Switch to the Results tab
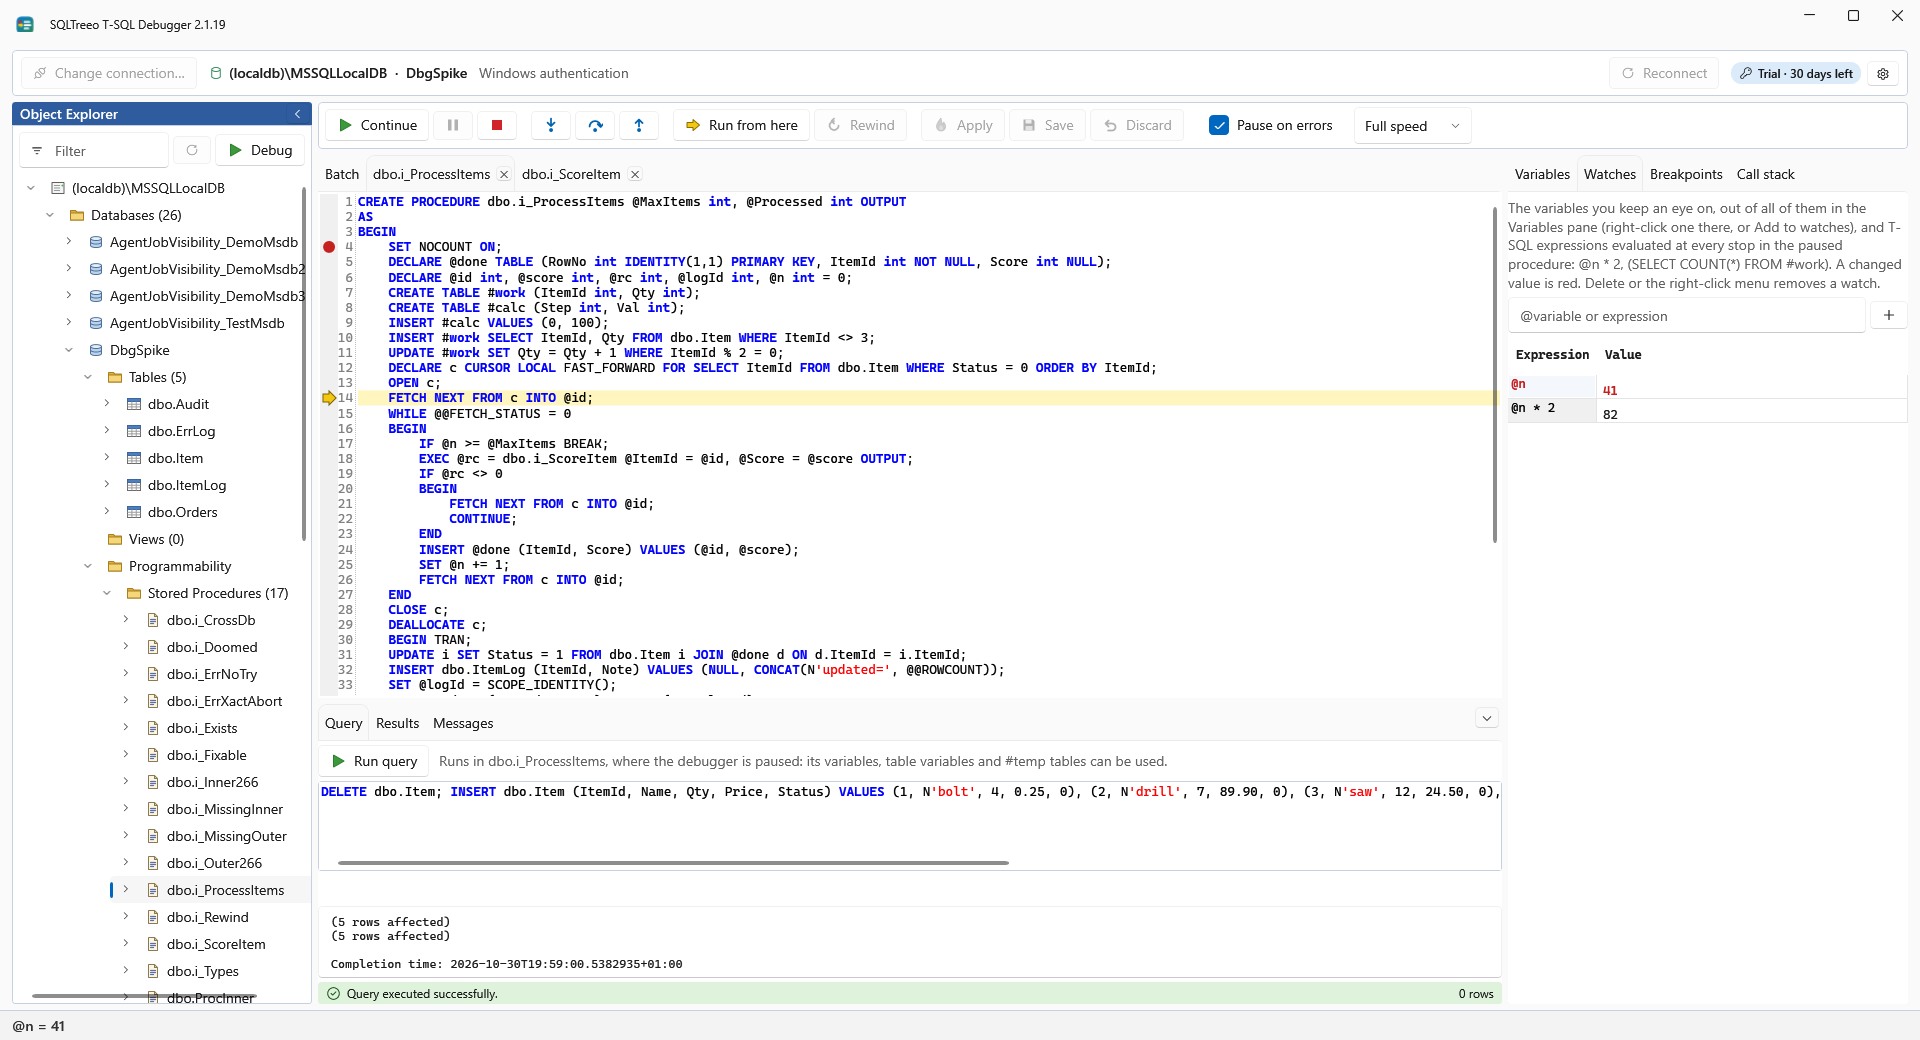1920x1040 pixels. point(397,723)
